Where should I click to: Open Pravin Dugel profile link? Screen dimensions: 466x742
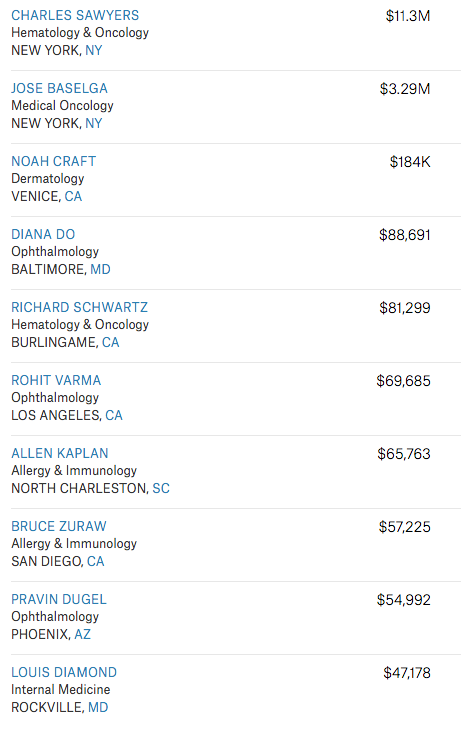pos(59,599)
